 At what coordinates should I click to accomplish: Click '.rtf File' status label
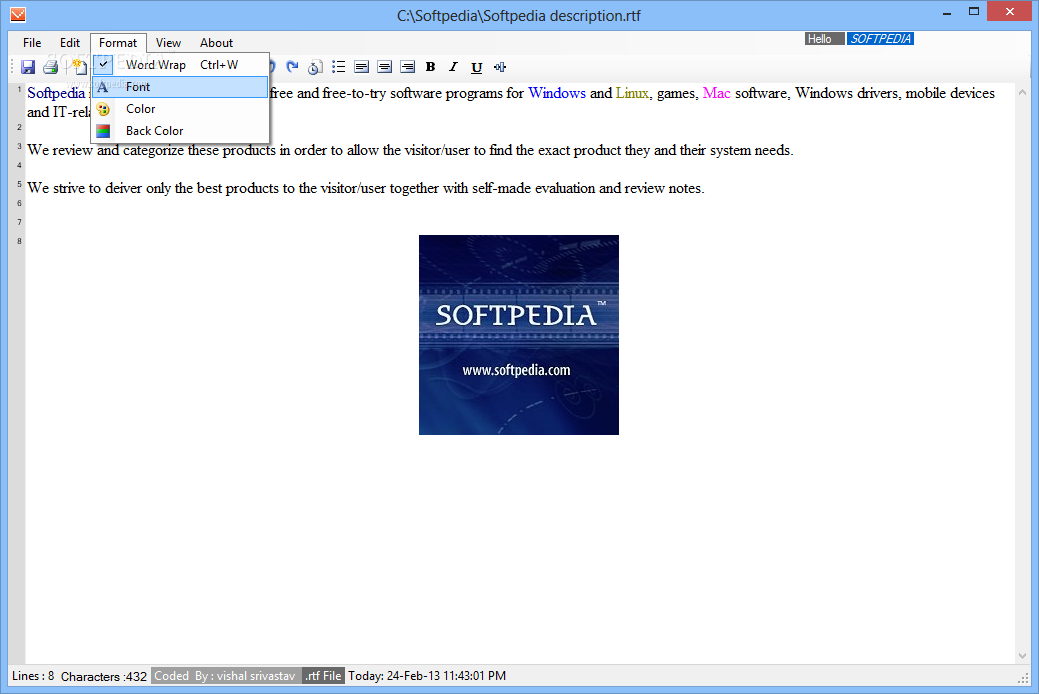click(x=323, y=676)
